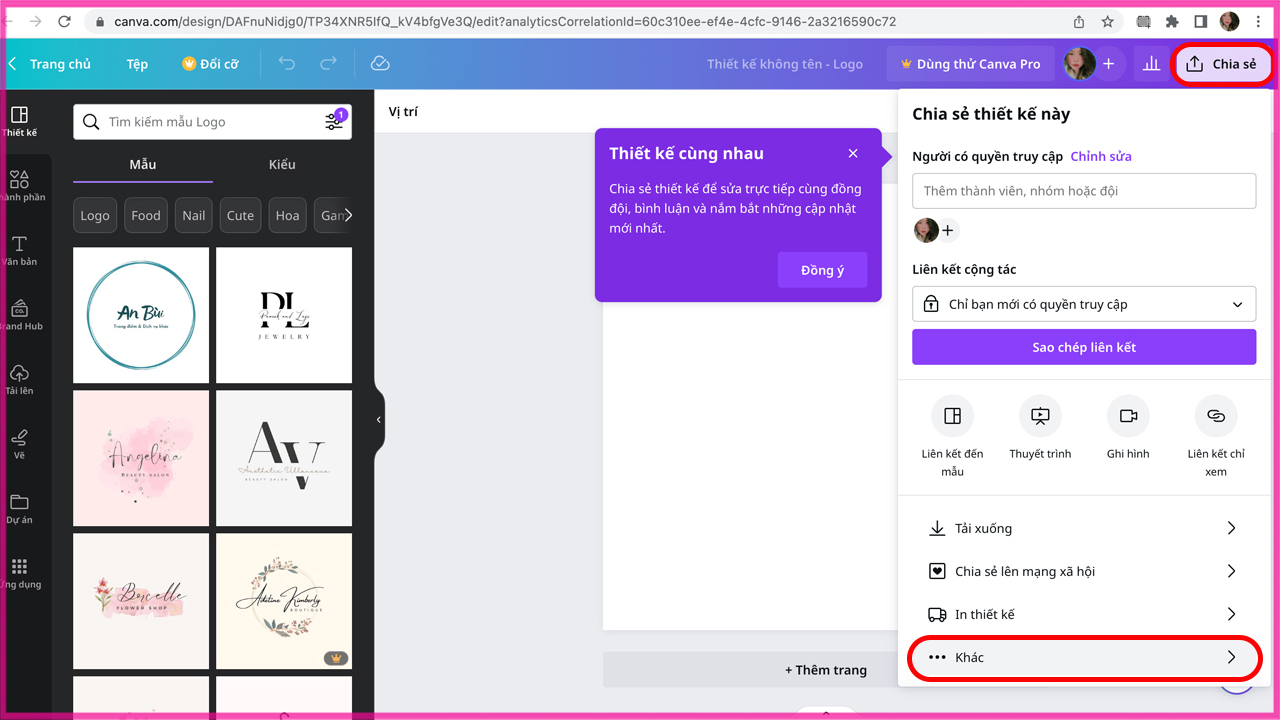Click the Chỉnh sửa edit access link
This screenshot has width=1280, height=720.
[1101, 156]
